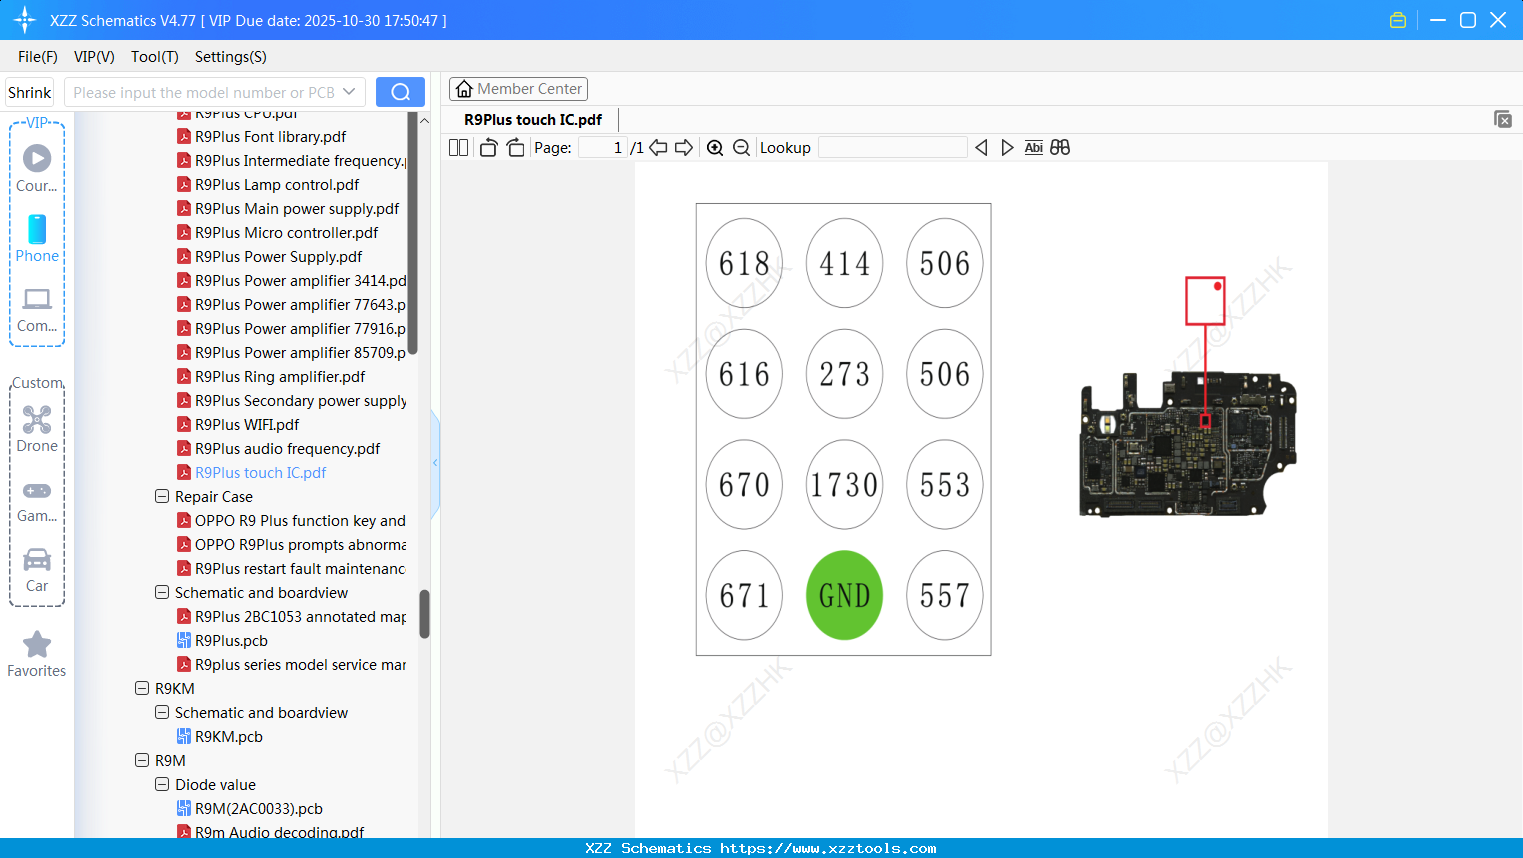Viewport: 1523px width, 858px height.
Task: Open Favorites in the sidebar
Action: [x=37, y=654]
